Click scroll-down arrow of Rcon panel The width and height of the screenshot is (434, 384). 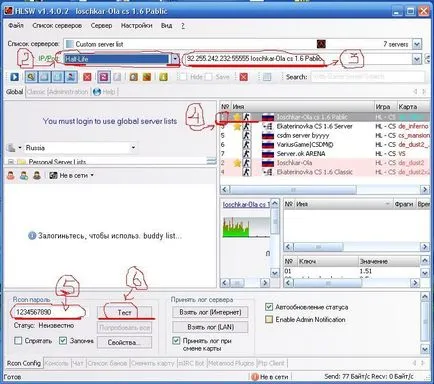click(x=425, y=349)
